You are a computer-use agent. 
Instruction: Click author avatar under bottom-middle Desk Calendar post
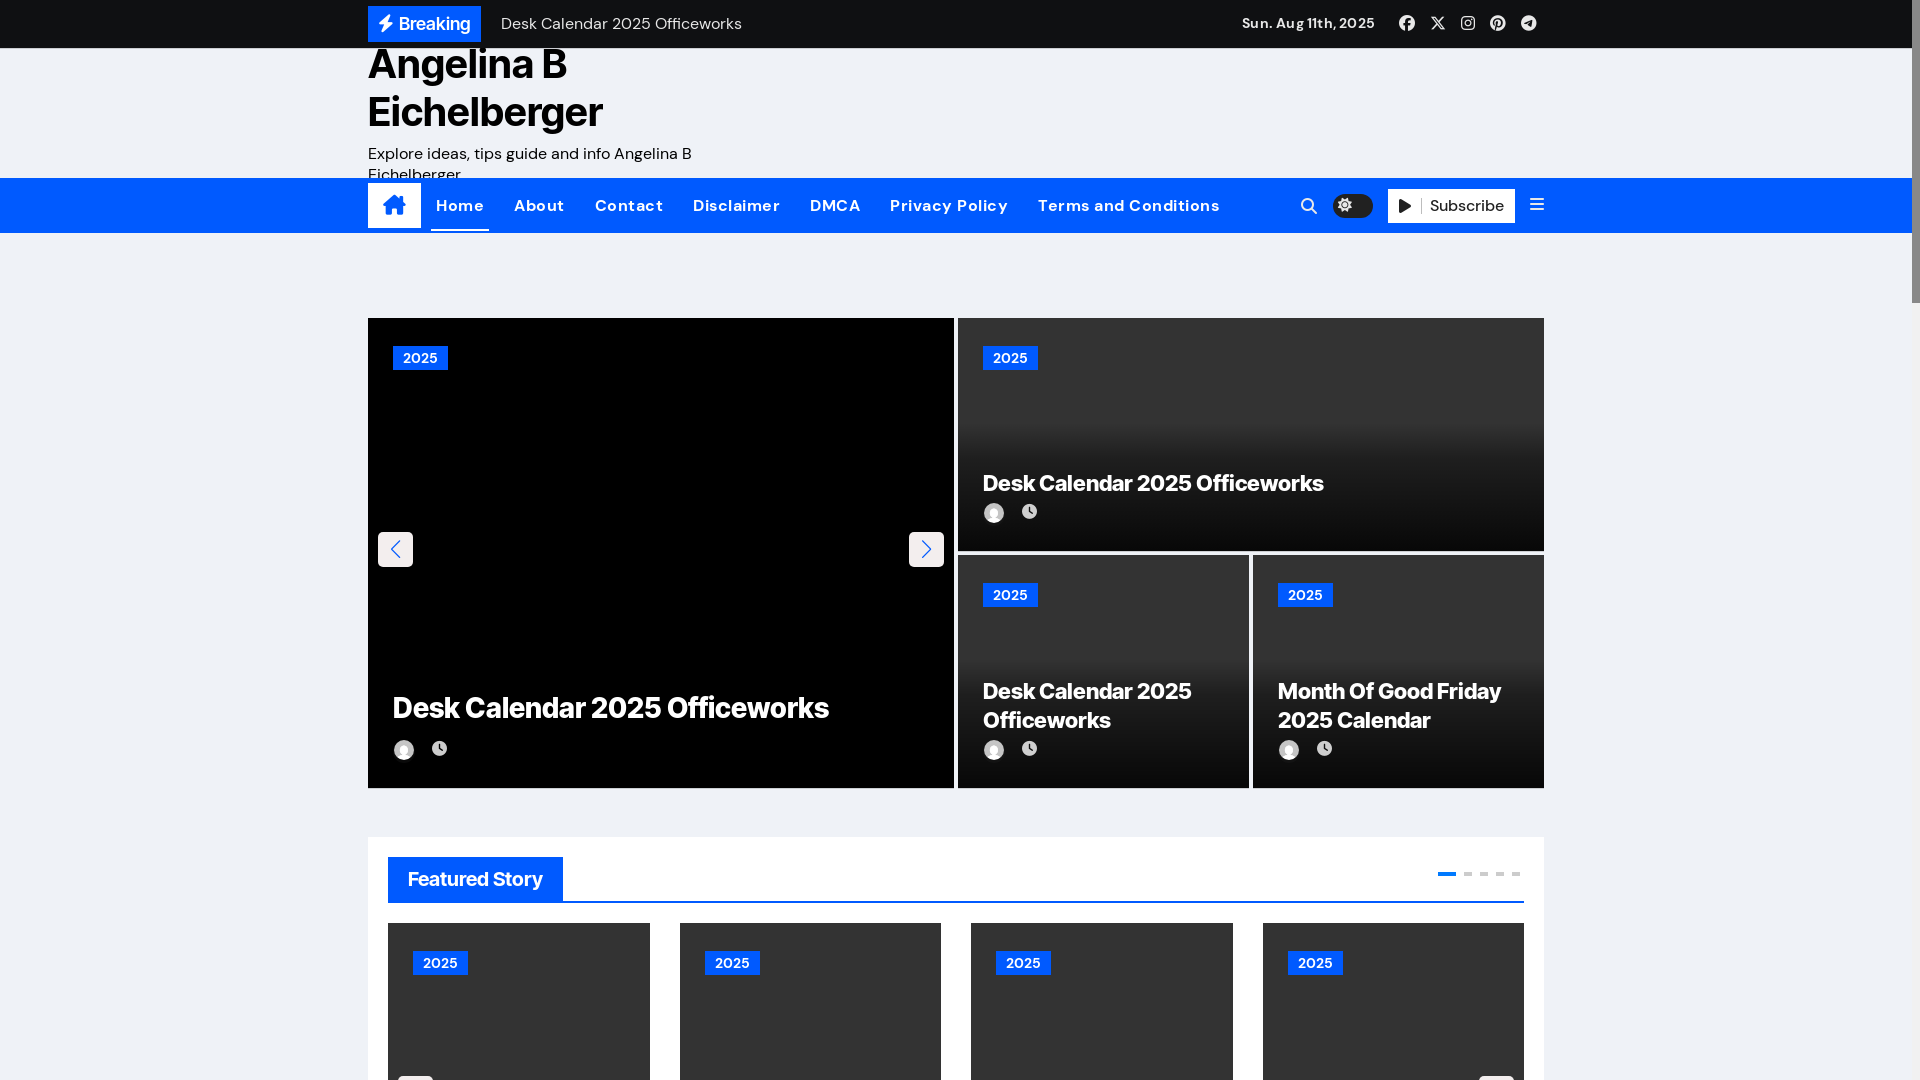994,750
